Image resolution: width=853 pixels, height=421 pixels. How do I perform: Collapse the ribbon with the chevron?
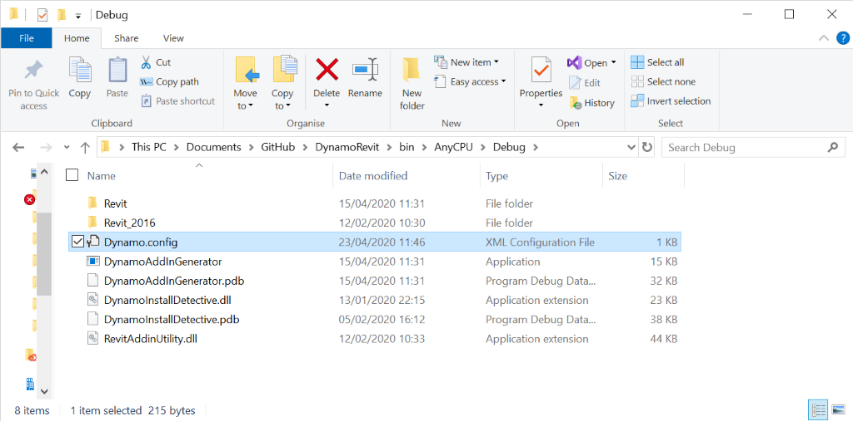point(824,38)
